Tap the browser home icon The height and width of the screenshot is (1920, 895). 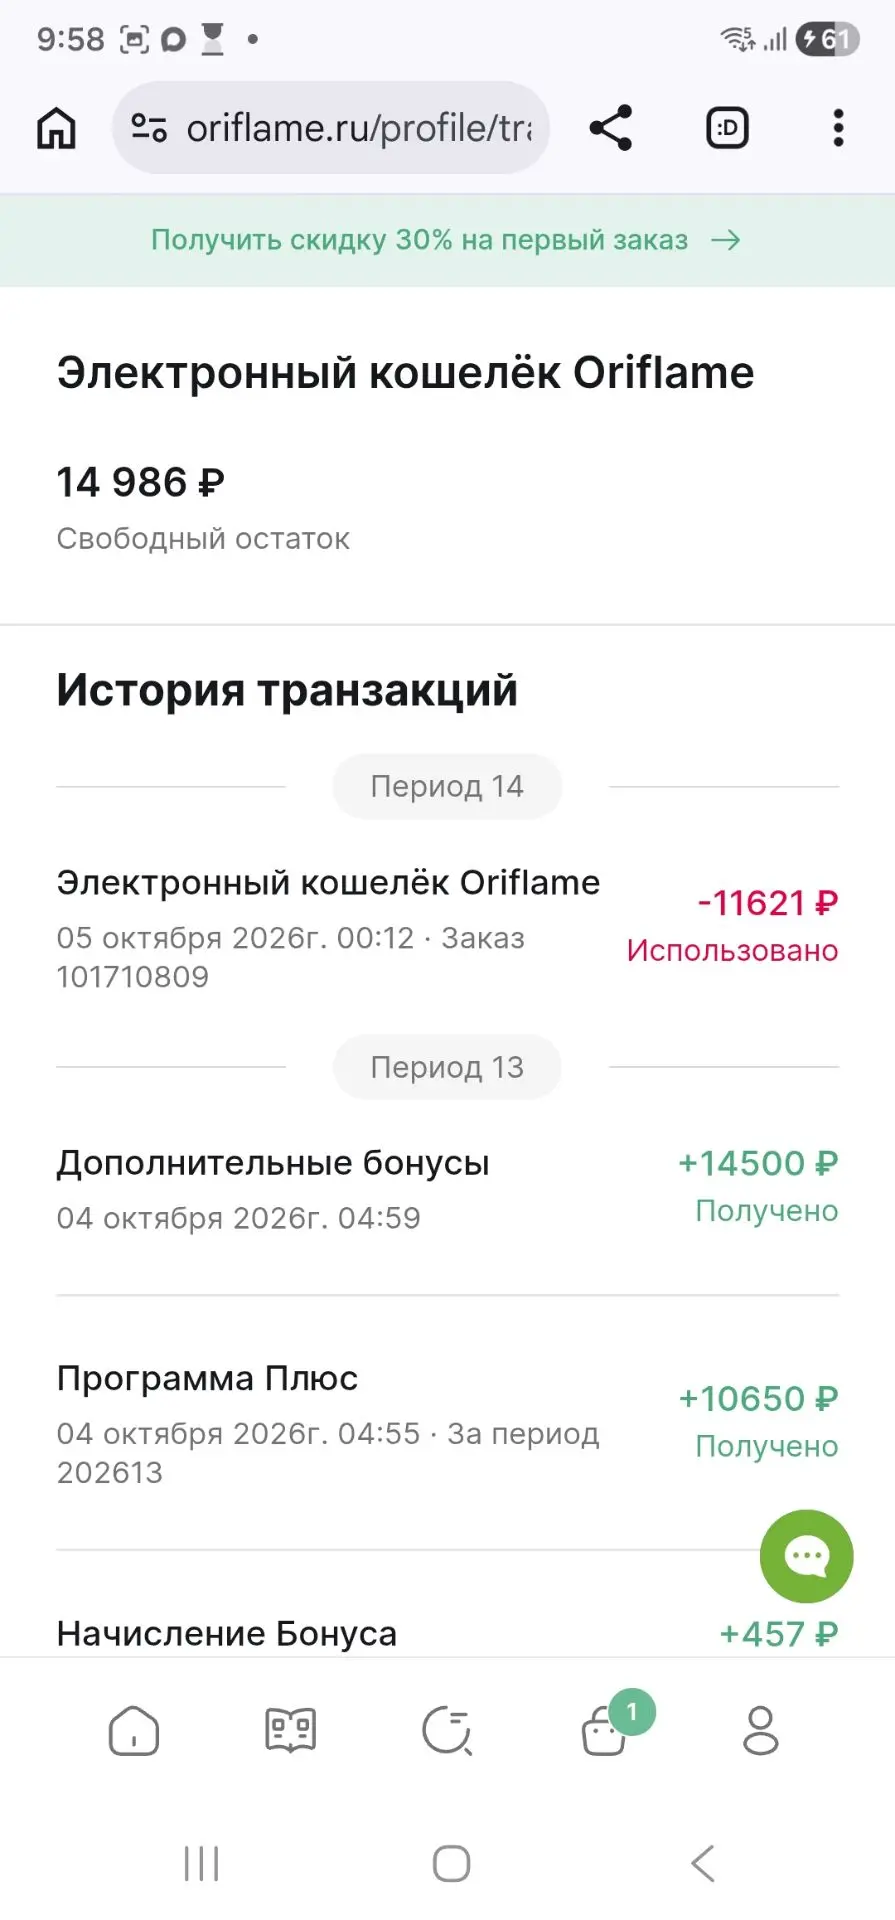pos(56,128)
